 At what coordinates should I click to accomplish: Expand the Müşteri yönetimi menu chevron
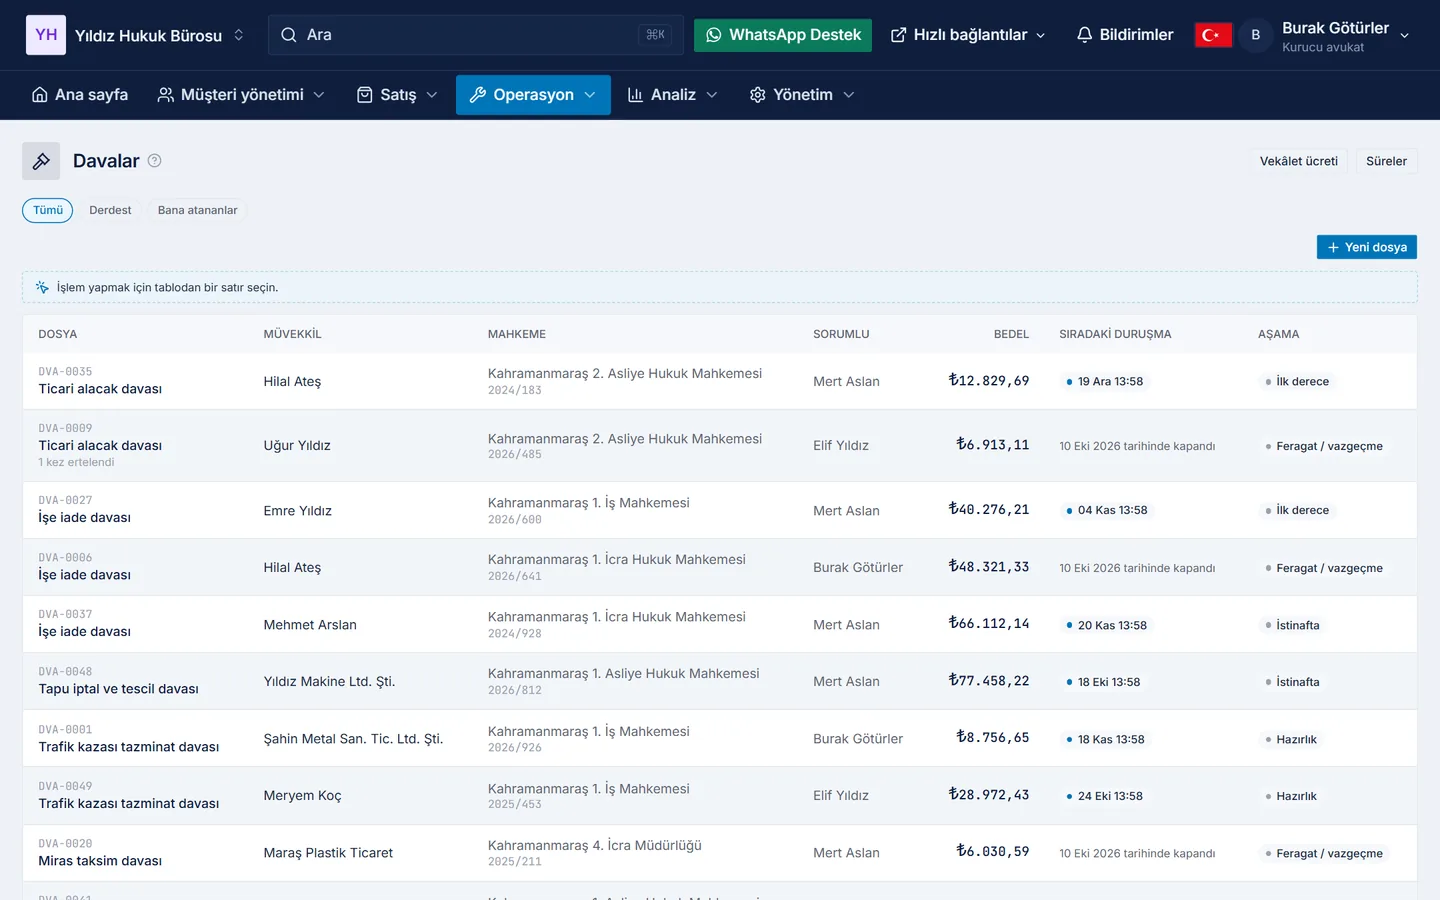click(x=319, y=95)
